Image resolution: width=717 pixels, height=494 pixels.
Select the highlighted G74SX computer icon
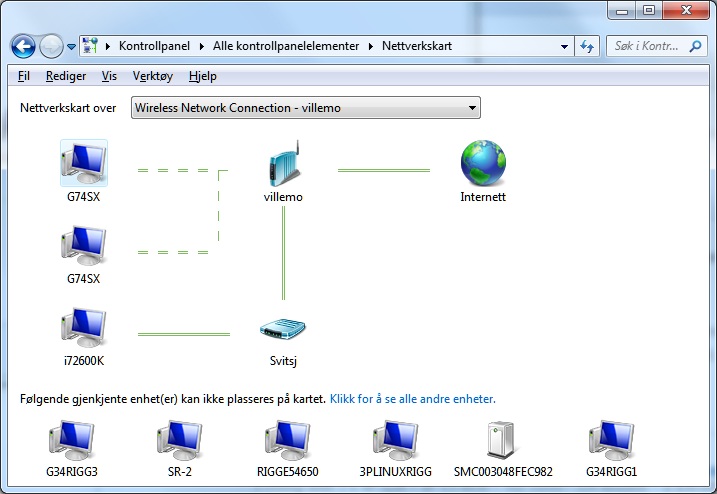coord(84,163)
